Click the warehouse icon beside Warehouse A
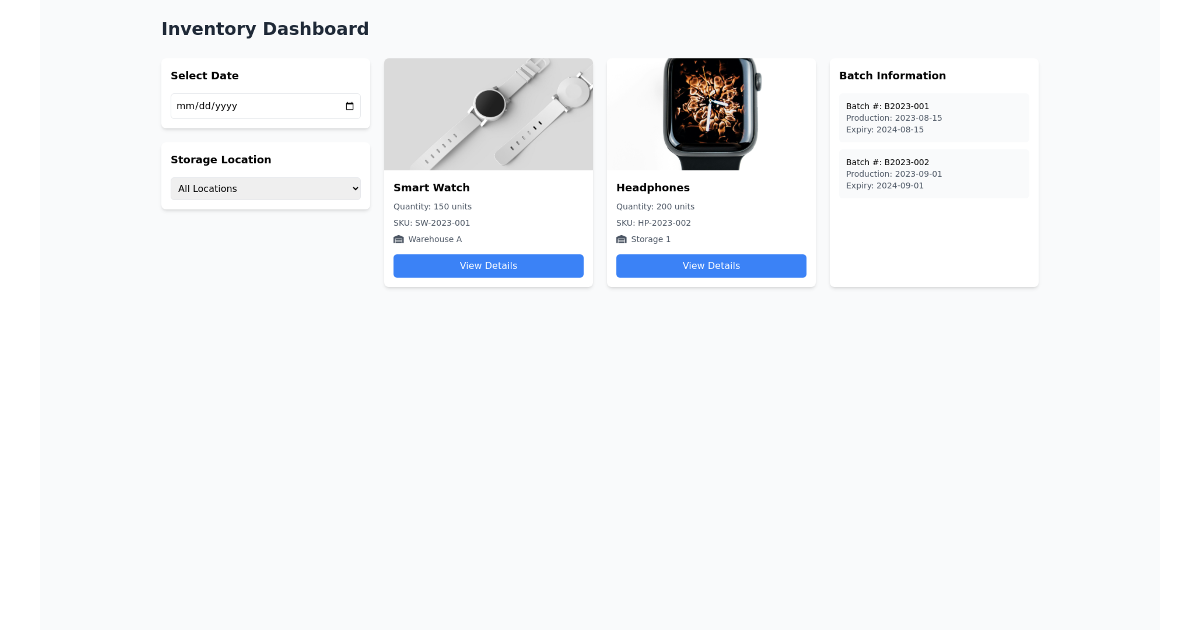This screenshot has width=1200, height=630. (x=400, y=239)
